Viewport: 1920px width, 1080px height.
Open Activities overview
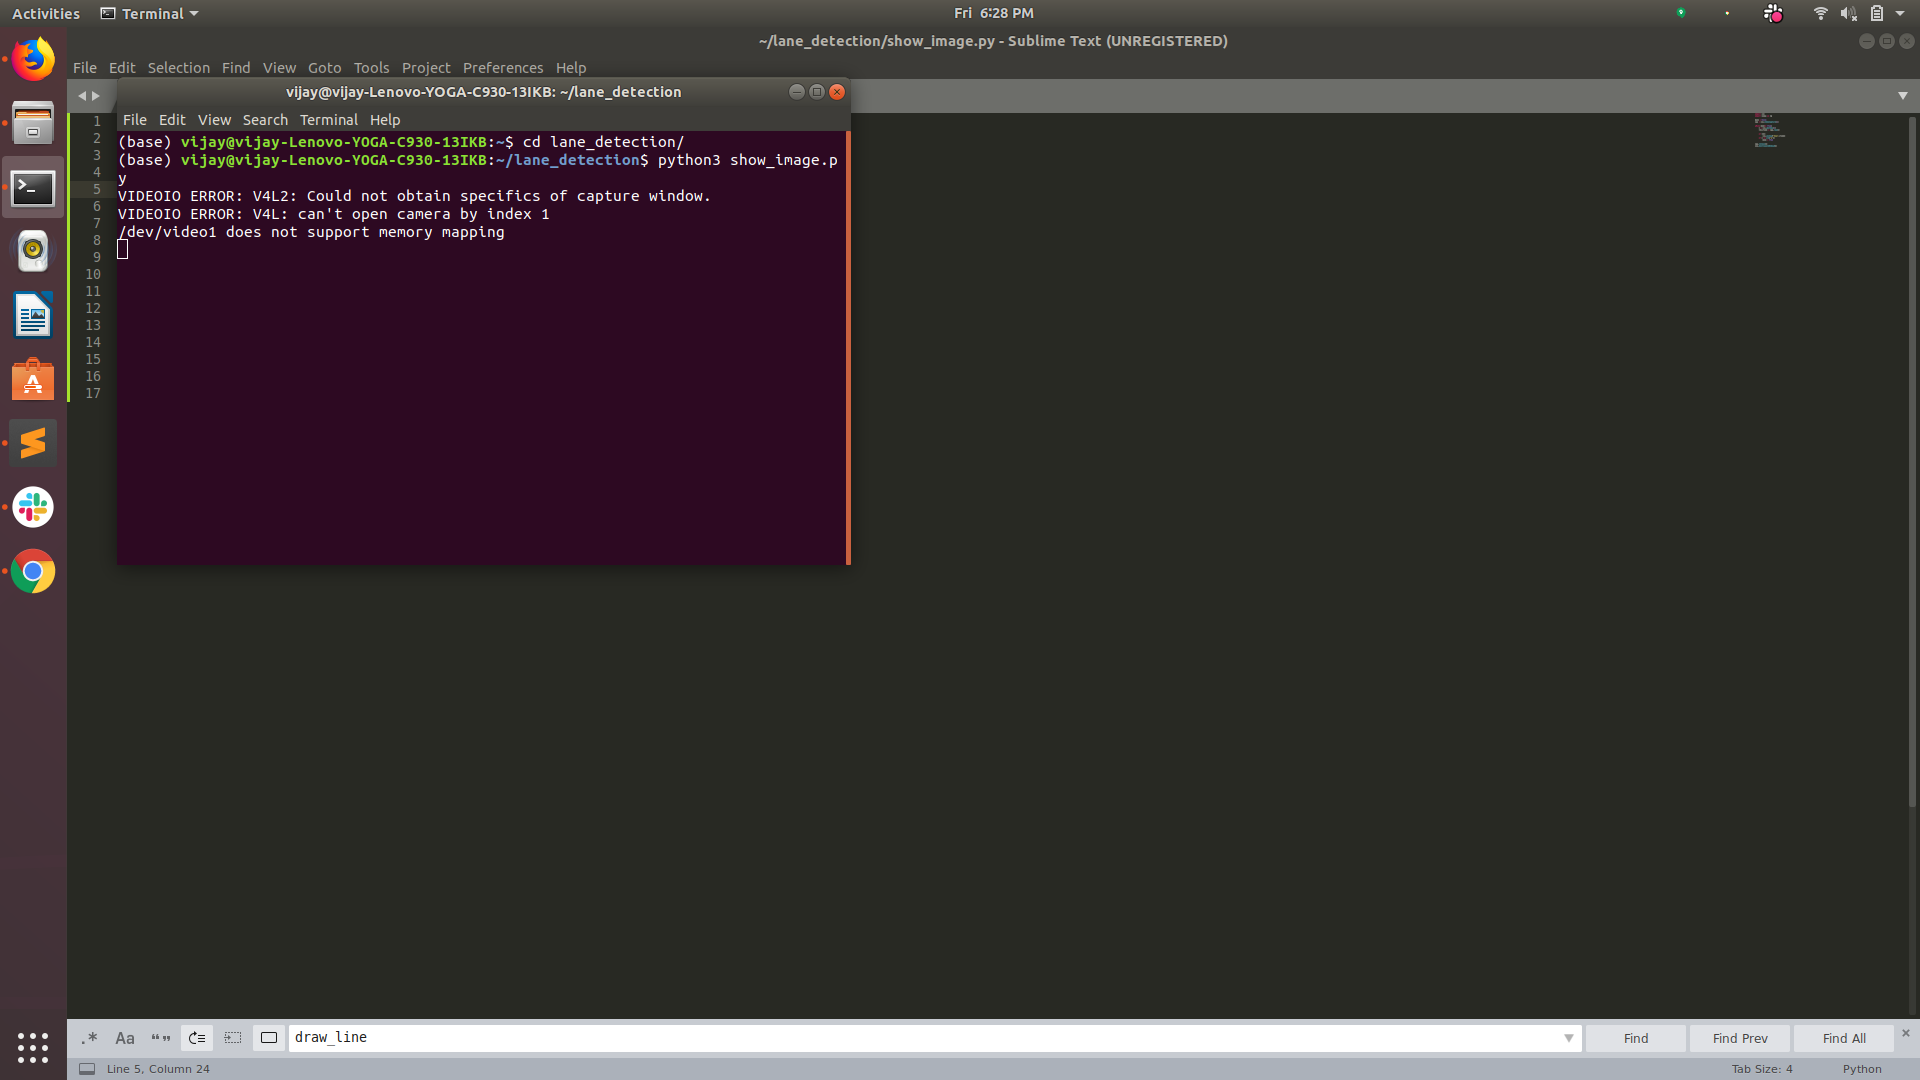[x=46, y=13]
